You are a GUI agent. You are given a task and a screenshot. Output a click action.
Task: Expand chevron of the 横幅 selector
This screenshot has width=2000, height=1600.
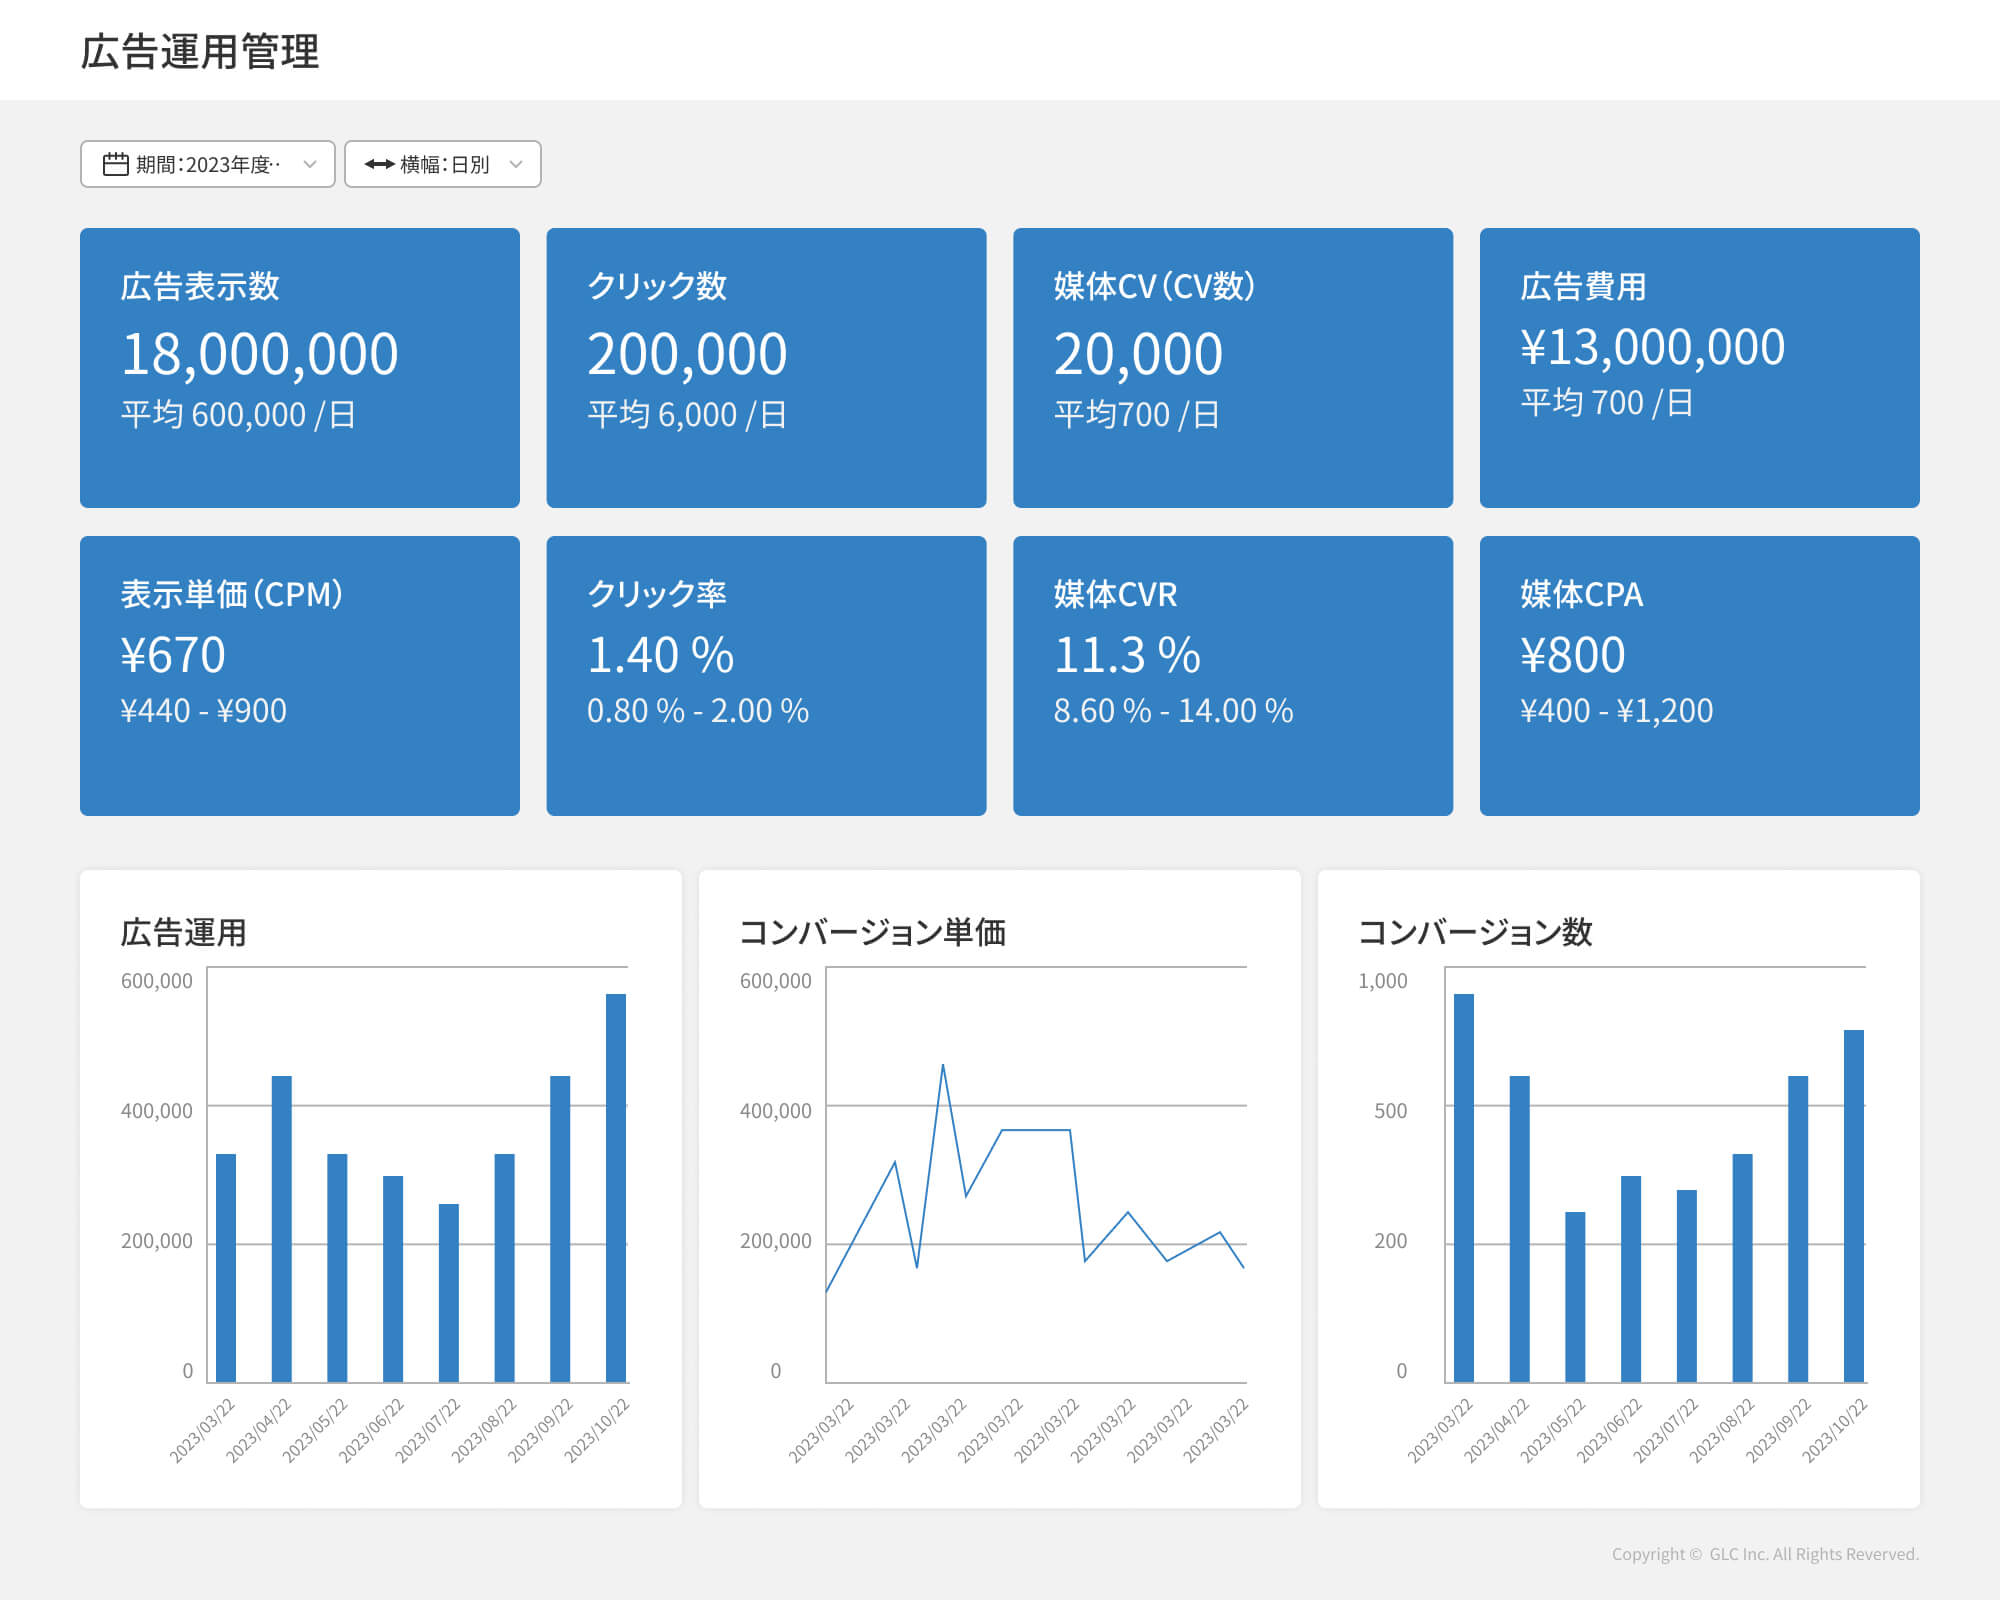click(x=516, y=164)
